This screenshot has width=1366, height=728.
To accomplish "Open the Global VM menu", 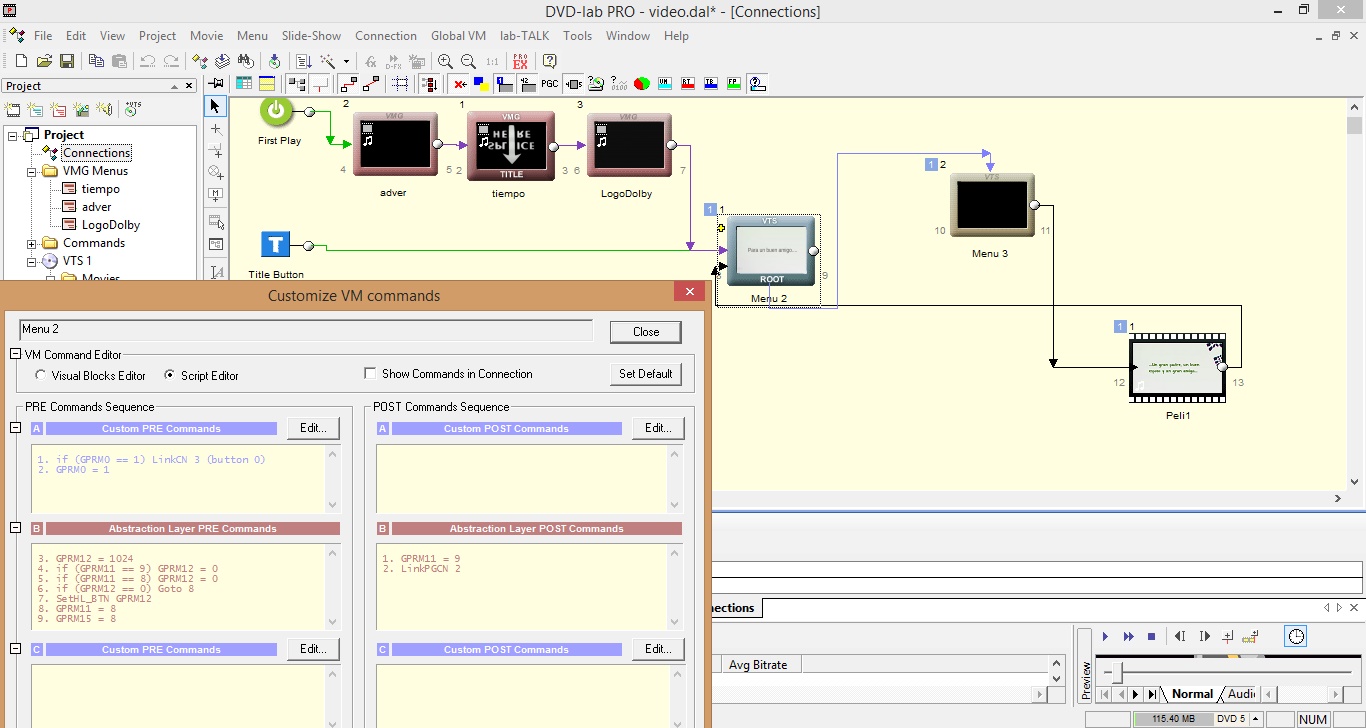I will coord(458,35).
